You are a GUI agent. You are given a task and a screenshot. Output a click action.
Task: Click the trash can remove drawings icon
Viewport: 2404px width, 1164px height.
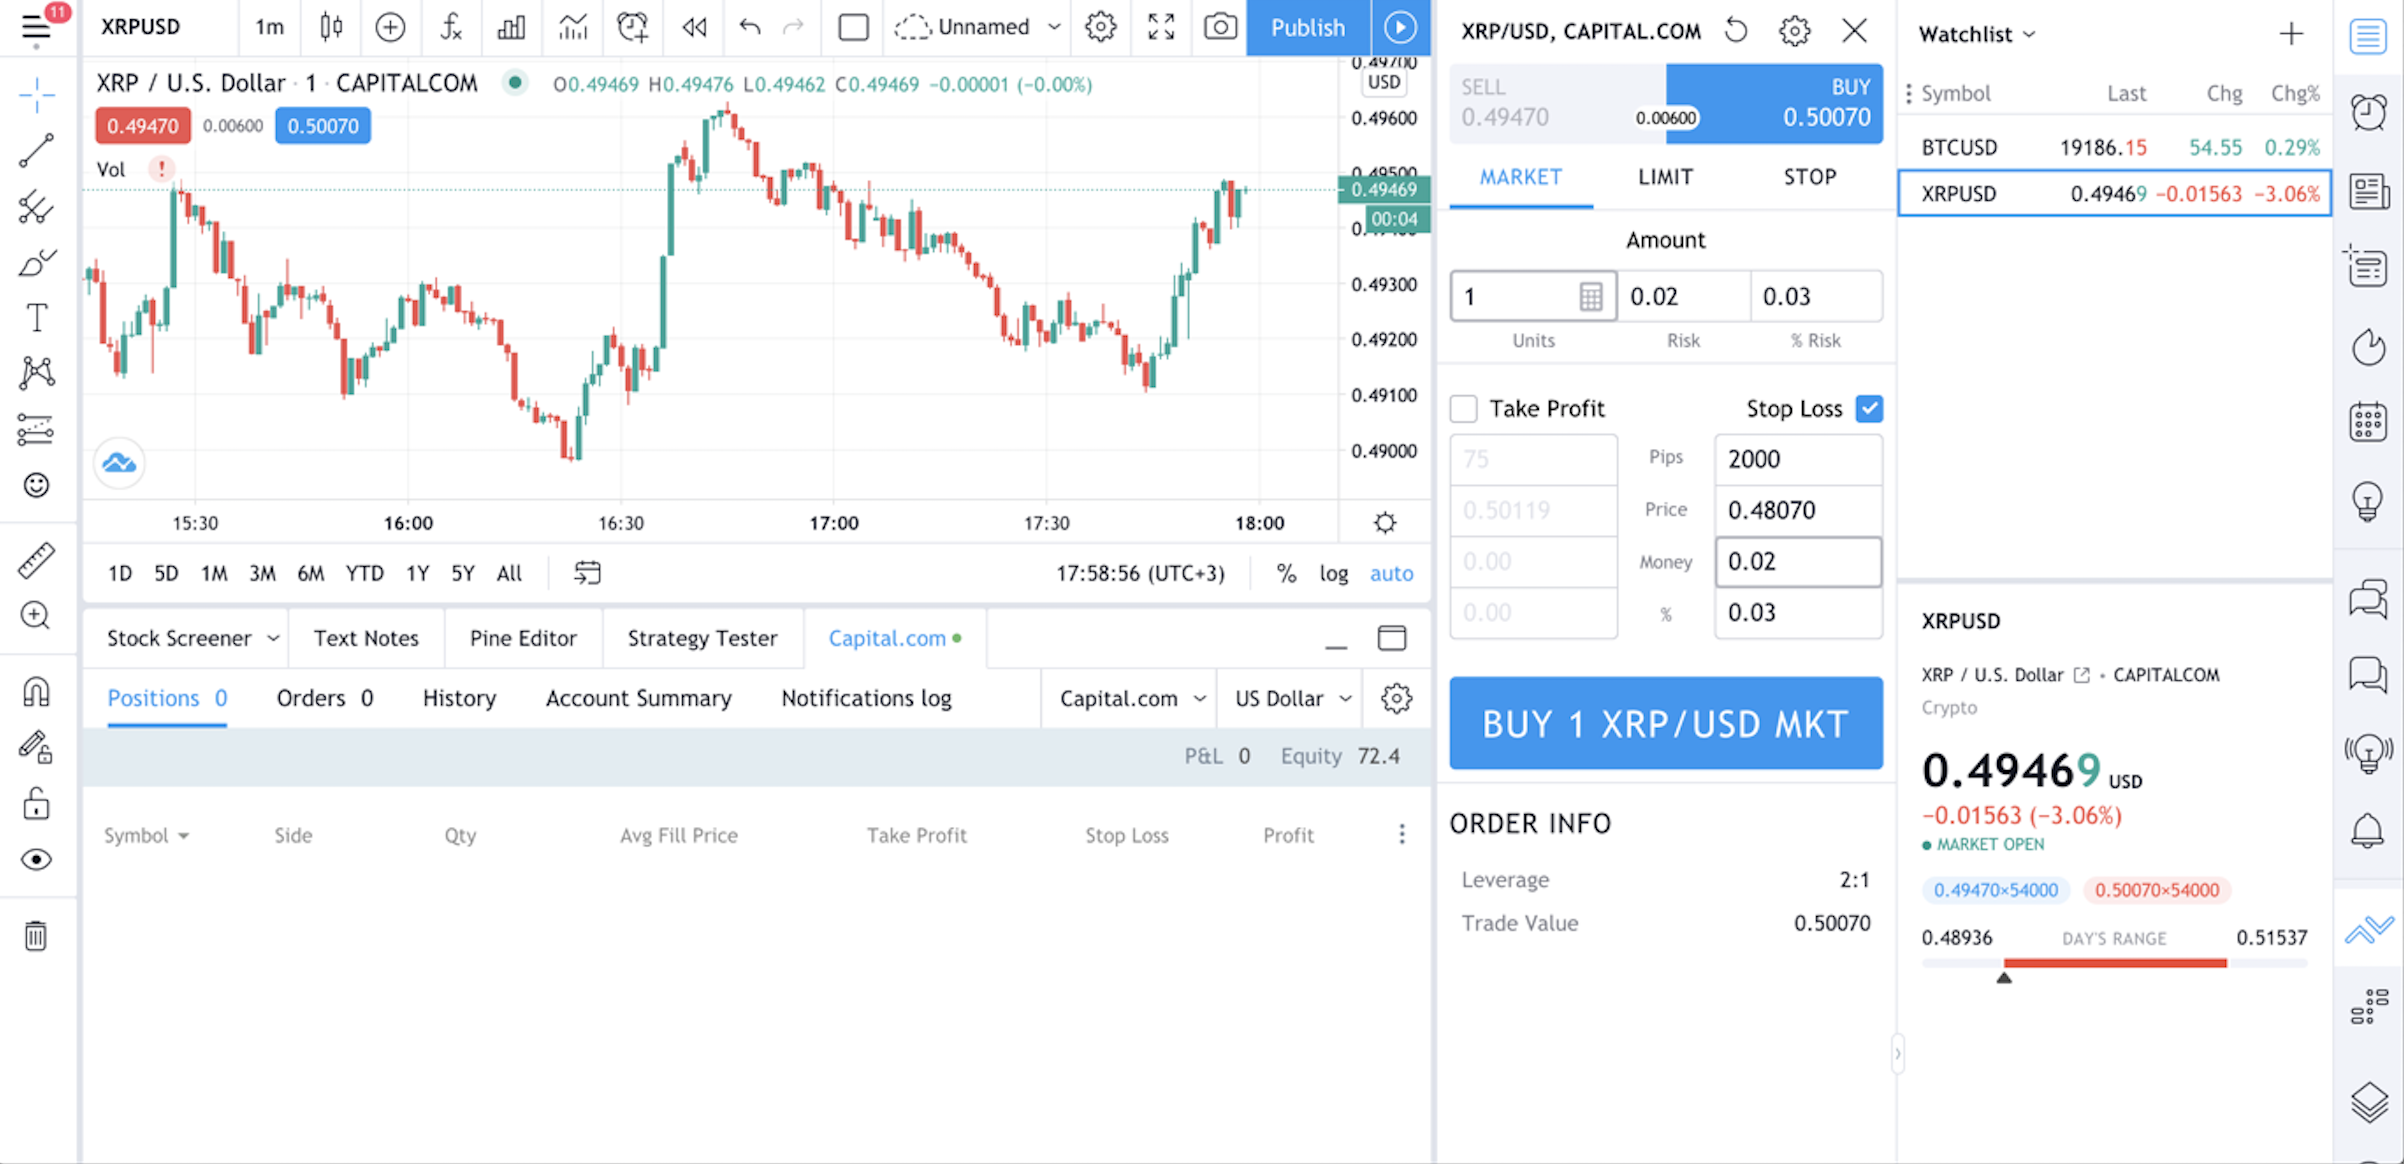click(36, 936)
